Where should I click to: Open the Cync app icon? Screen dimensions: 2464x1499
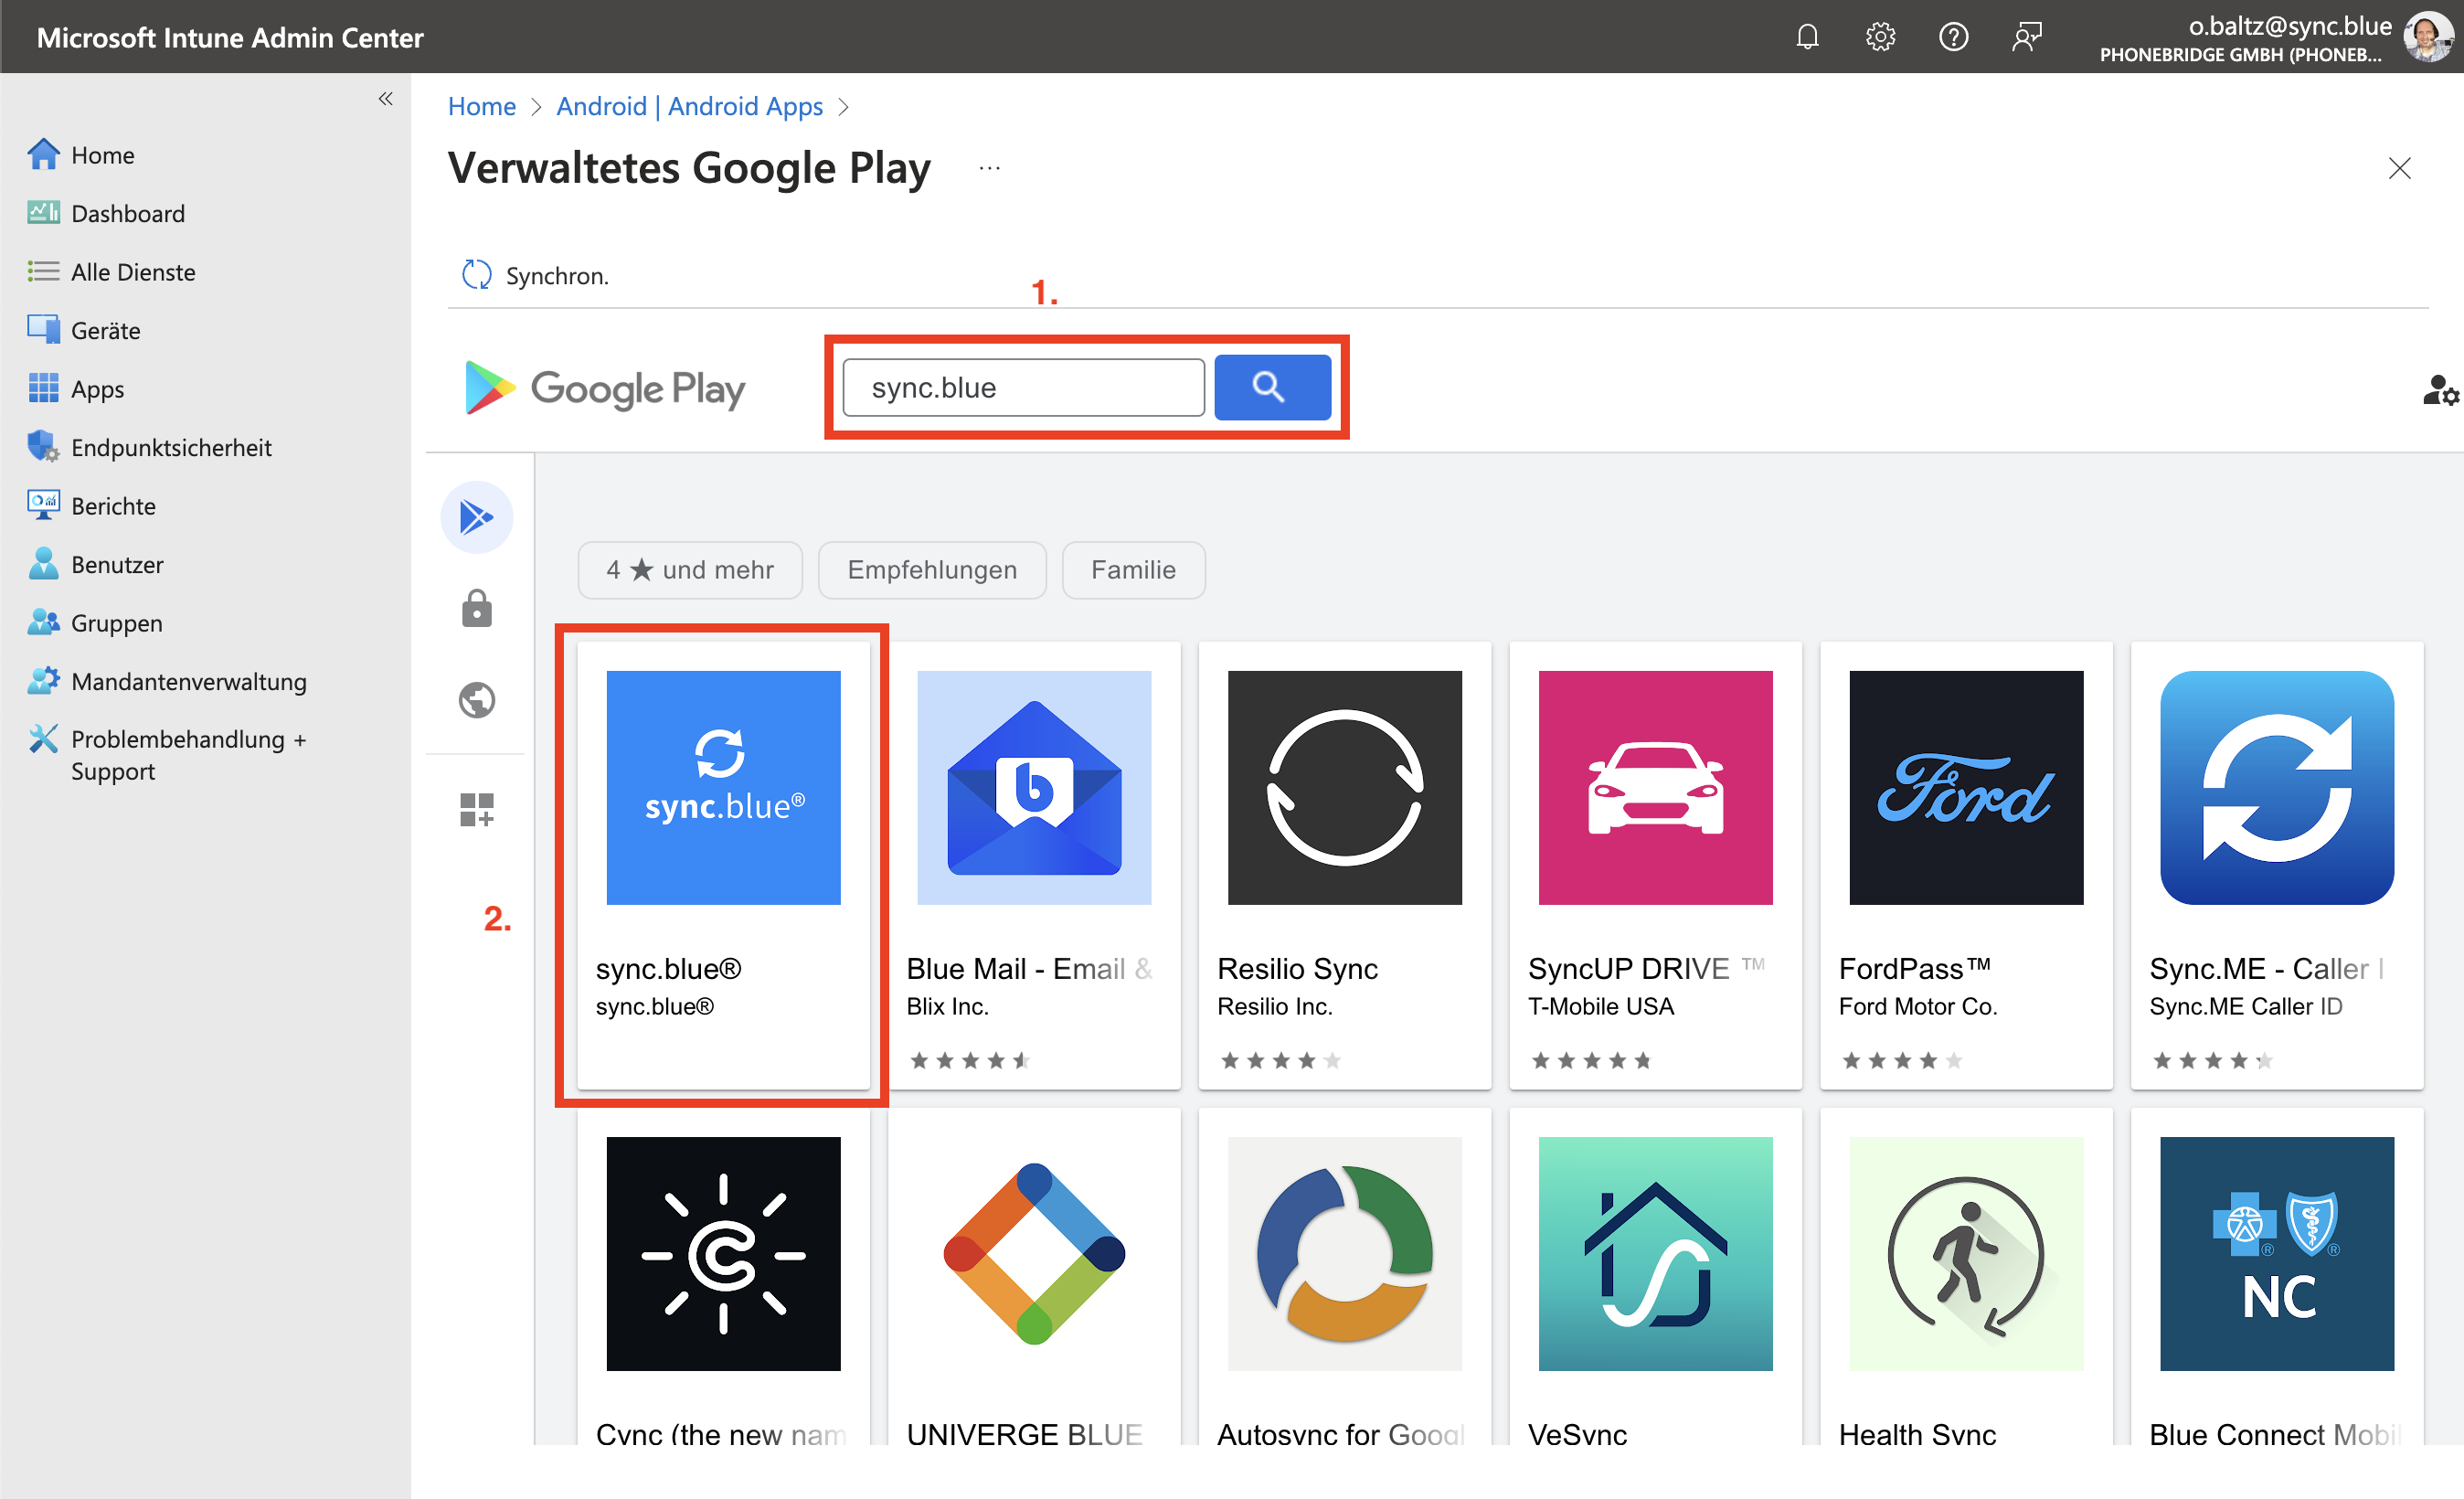pyautogui.click(x=723, y=1254)
